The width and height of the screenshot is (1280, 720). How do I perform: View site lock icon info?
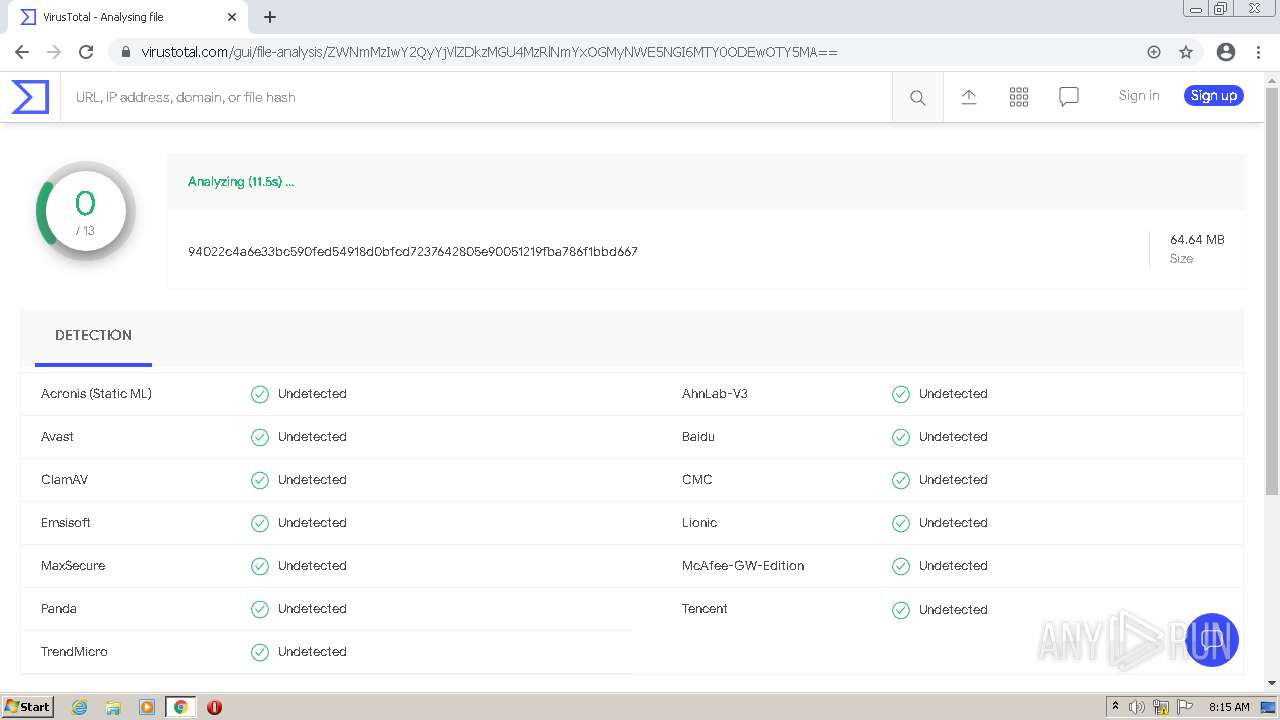(125, 52)
